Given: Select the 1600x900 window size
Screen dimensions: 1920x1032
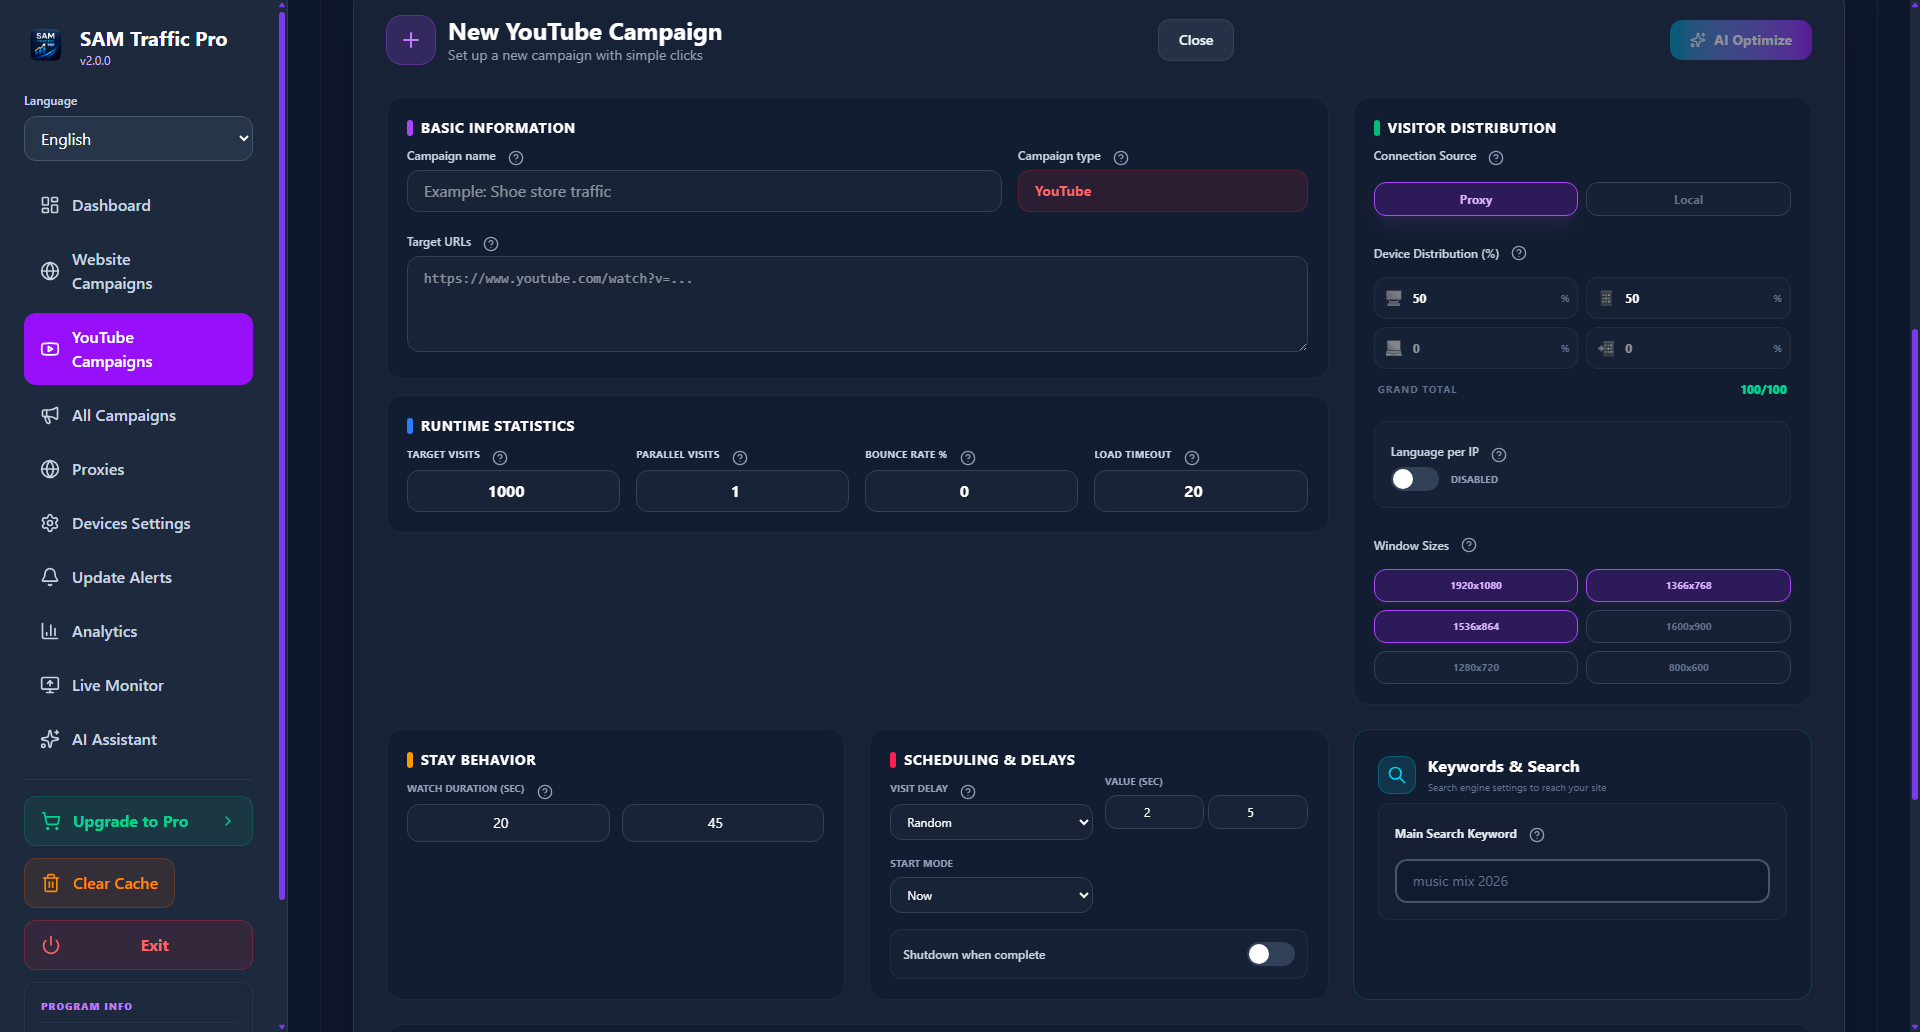Looking at the screenshot, I should [1687, 626].
